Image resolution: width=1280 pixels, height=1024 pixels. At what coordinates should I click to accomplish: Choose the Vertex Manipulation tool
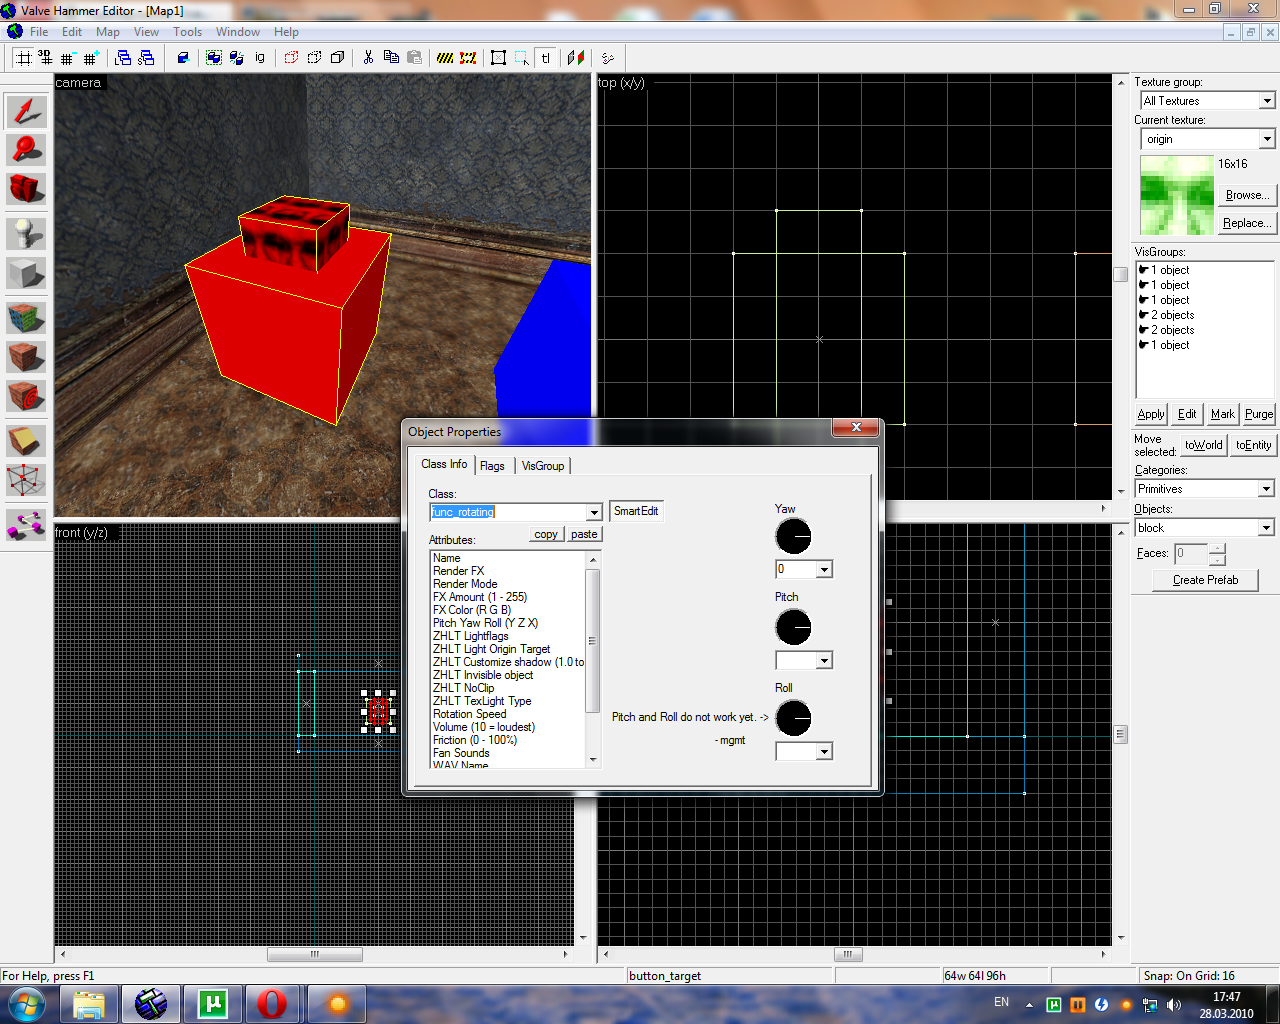[26, 479]
